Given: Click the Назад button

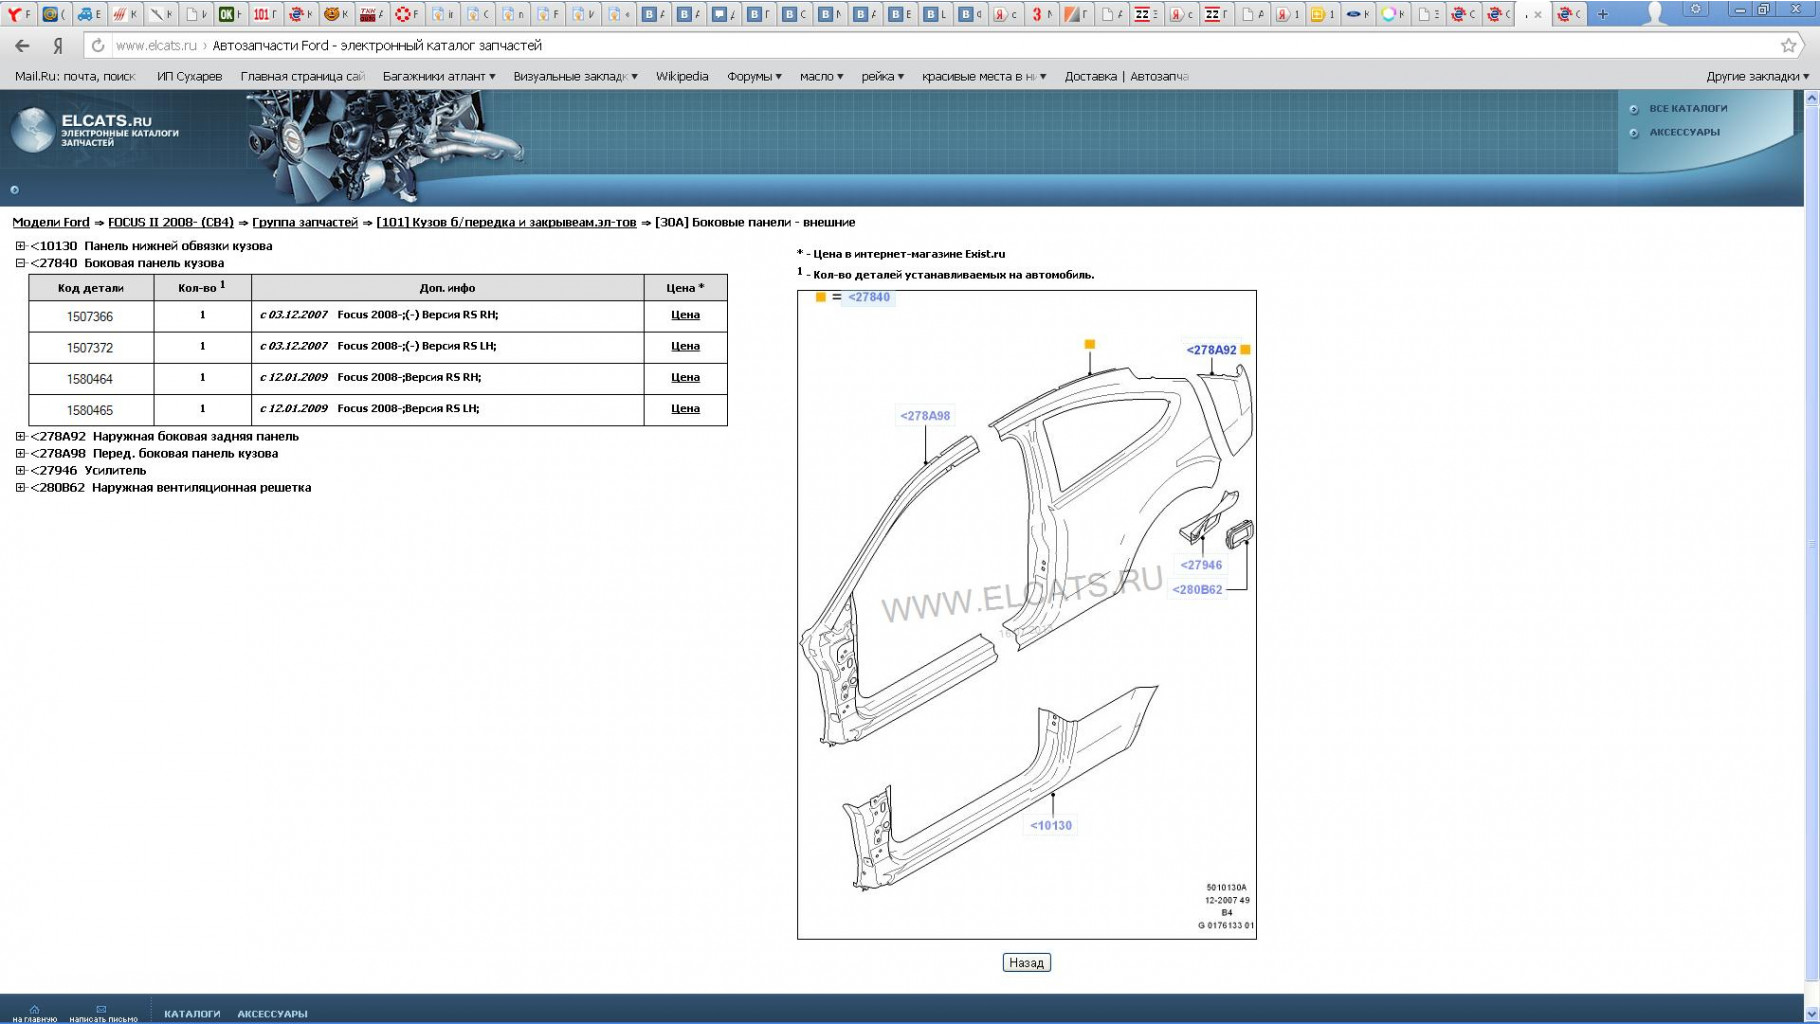Looking at the screenshot, I should point(1026,963).
